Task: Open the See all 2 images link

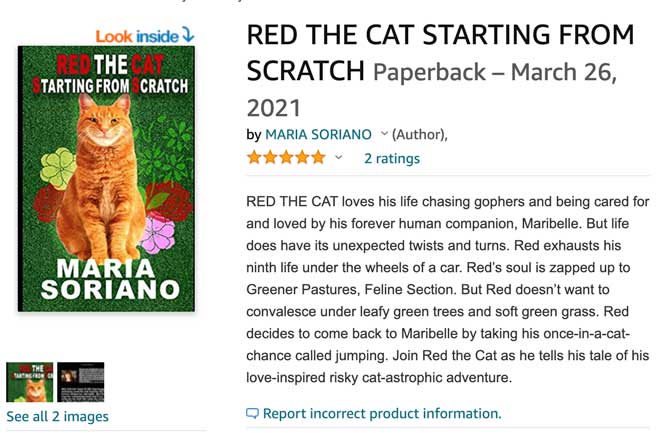Action: [x=57, y=416]
